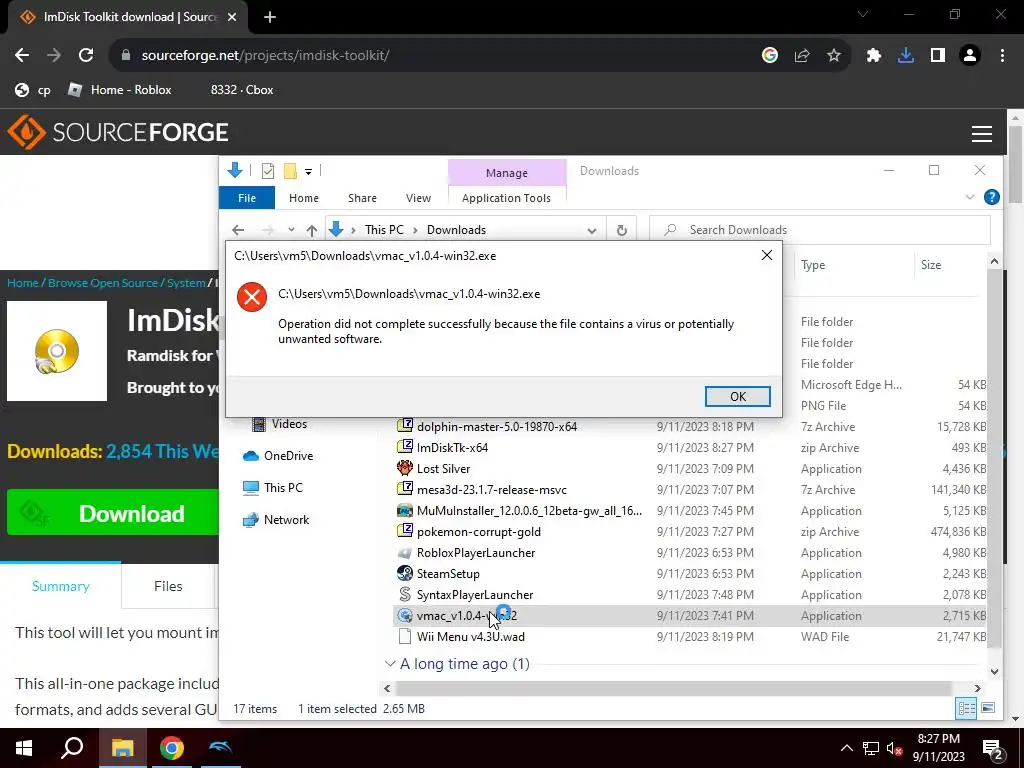The width and height of the screenshot is (1024, 768).
Task: Select Videos in the navigation pane
Action: pyautogui.click(x=280, y=424)
